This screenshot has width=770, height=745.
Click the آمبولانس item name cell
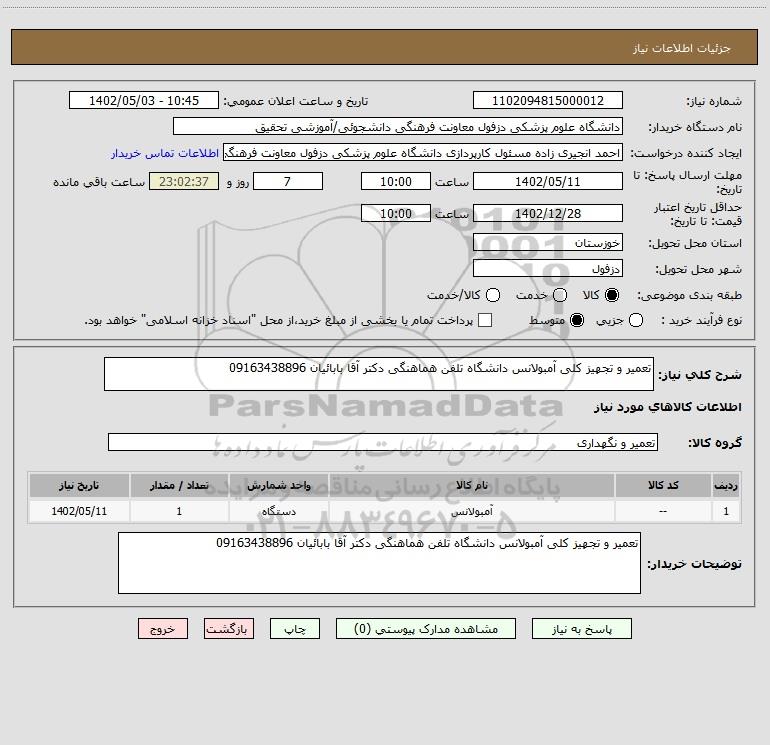pos(471,511)
